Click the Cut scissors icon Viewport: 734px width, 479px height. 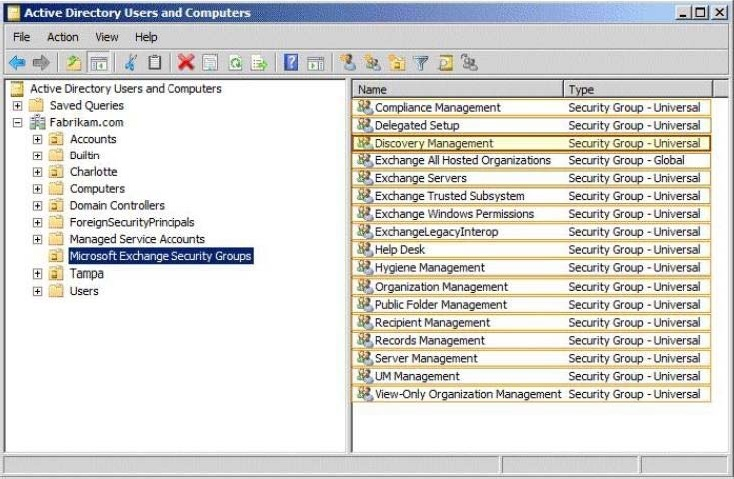(131, 62)
